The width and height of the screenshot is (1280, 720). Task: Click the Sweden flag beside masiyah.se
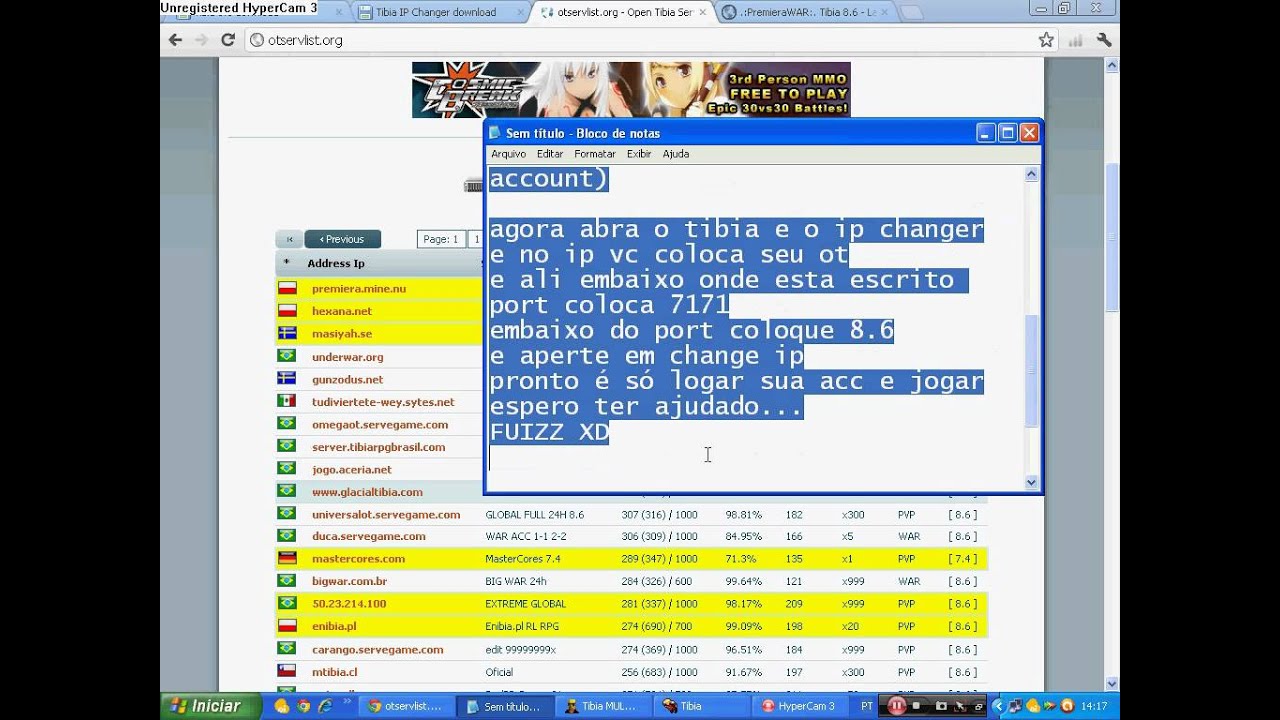(287, 334)
